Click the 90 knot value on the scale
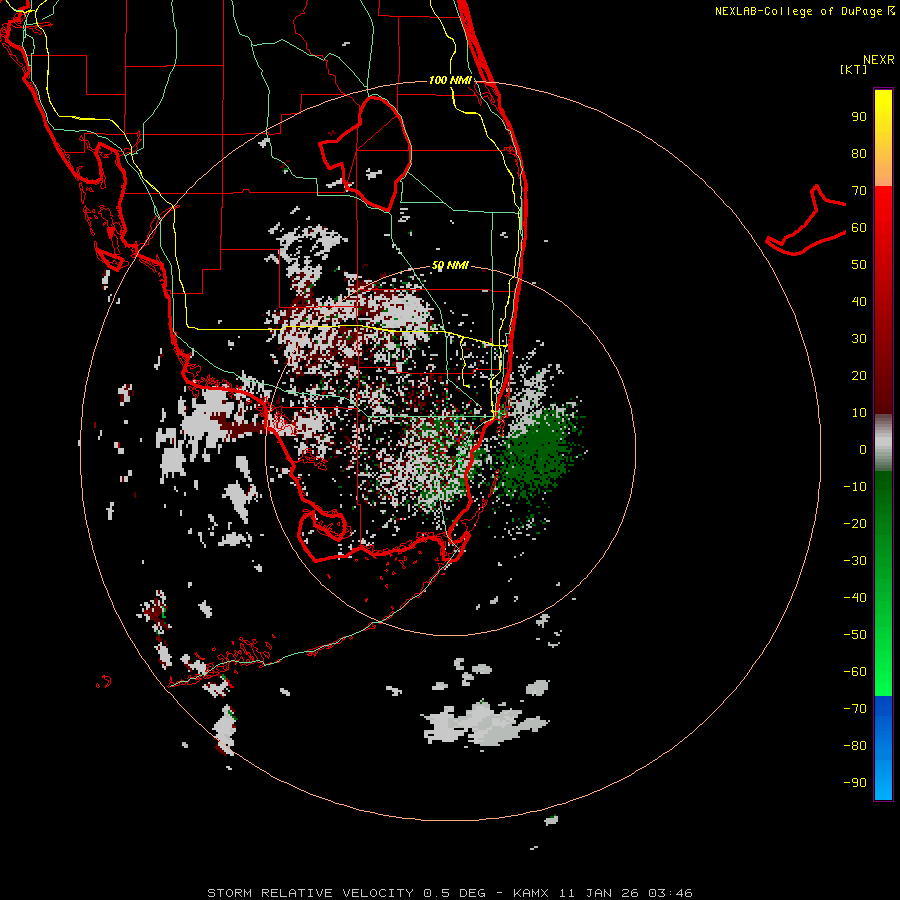The width and height of the screenshot is (900, 900). 859,117
